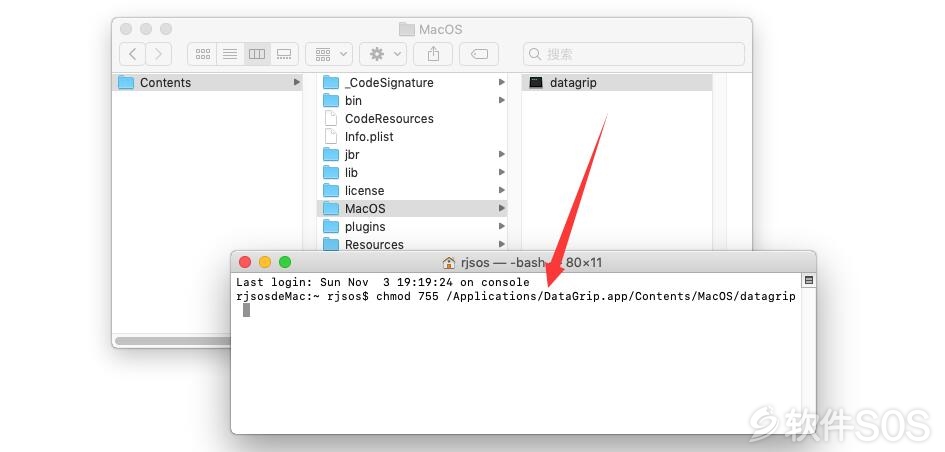Expand the plugins folder arrow

coord(501,226)
